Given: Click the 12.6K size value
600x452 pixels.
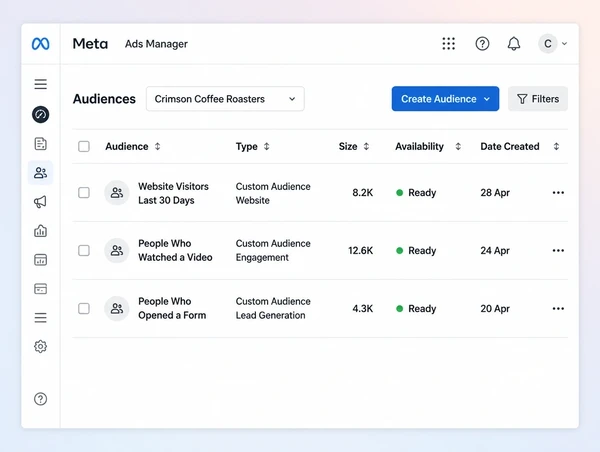Looking at the screenshot, I should click(x=360, y=250).
